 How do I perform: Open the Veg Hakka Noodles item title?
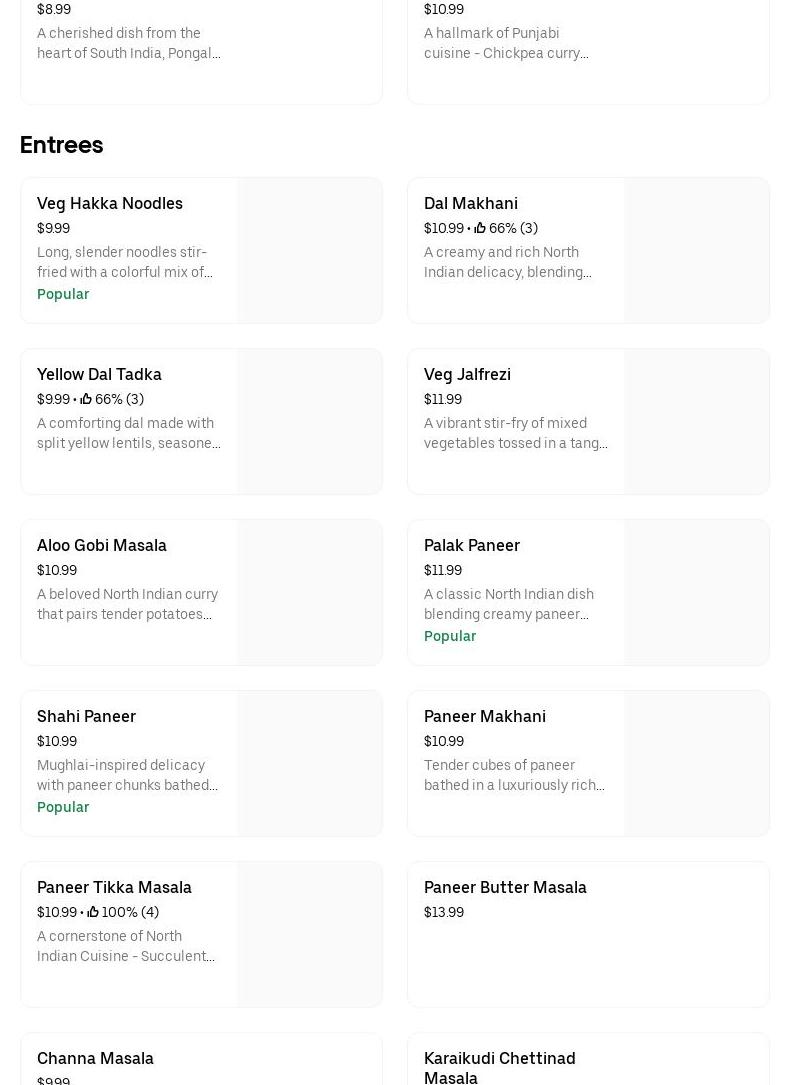(110, 203)
